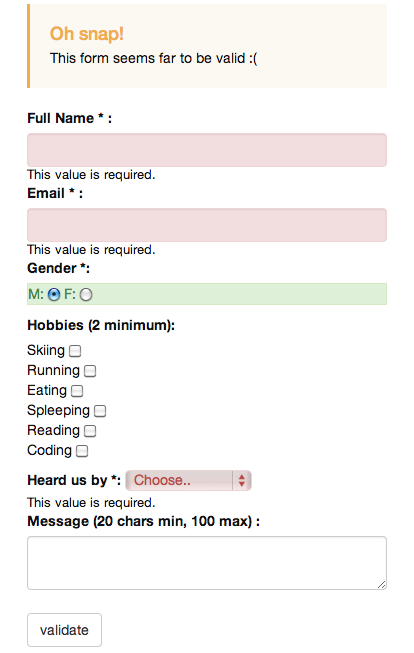Click the Oh snap! alert heading
Screen dimensions: 414x653
tap(87, 34)
